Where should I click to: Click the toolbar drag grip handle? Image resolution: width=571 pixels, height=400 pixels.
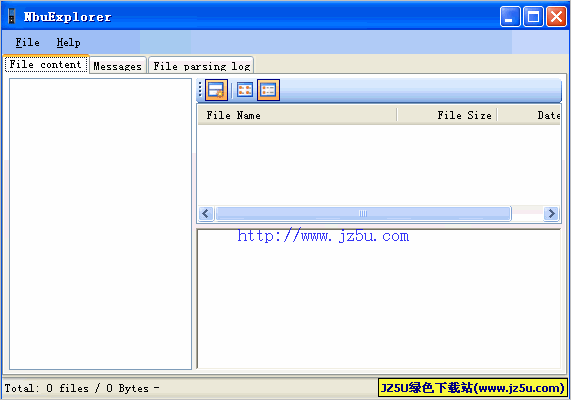coord(200,90)
